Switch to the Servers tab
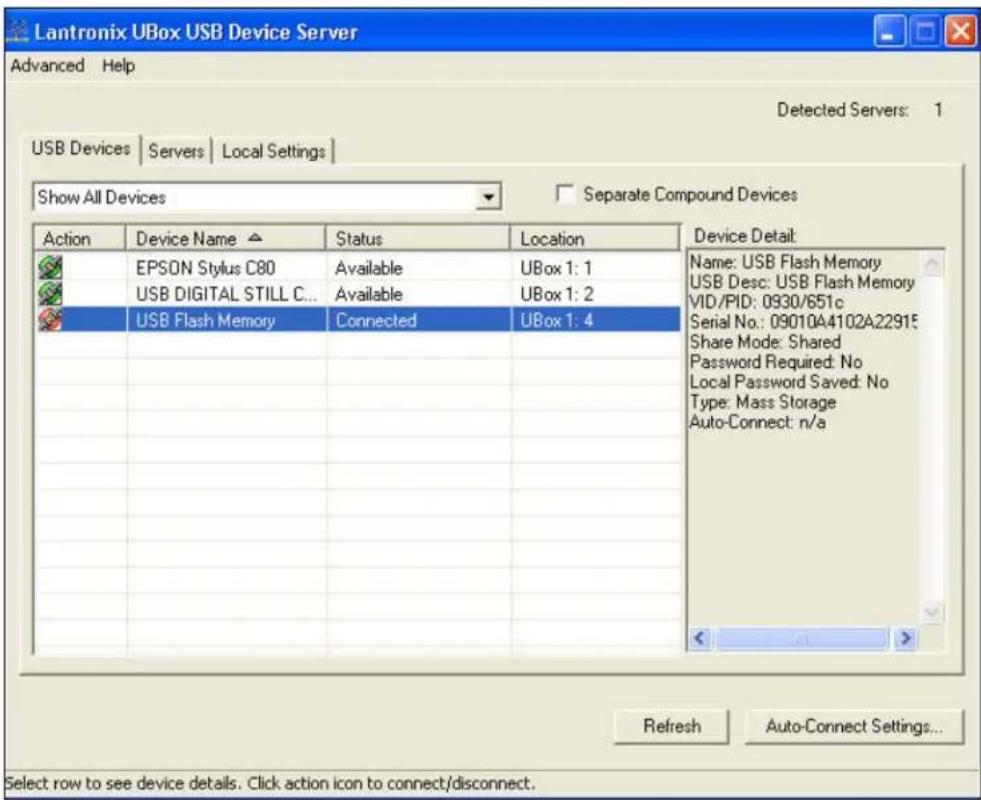This screenshot has width=981, height=800. (176, 151)
